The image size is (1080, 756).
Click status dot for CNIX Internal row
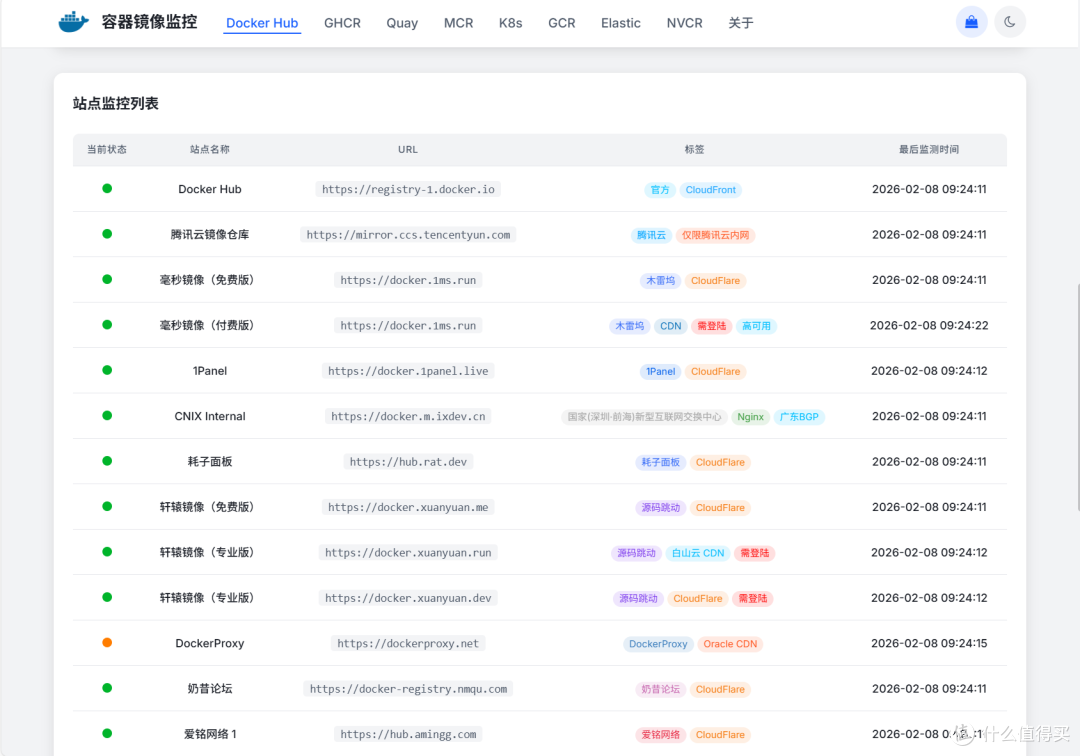pyautogui.click(x=107, y=416)
